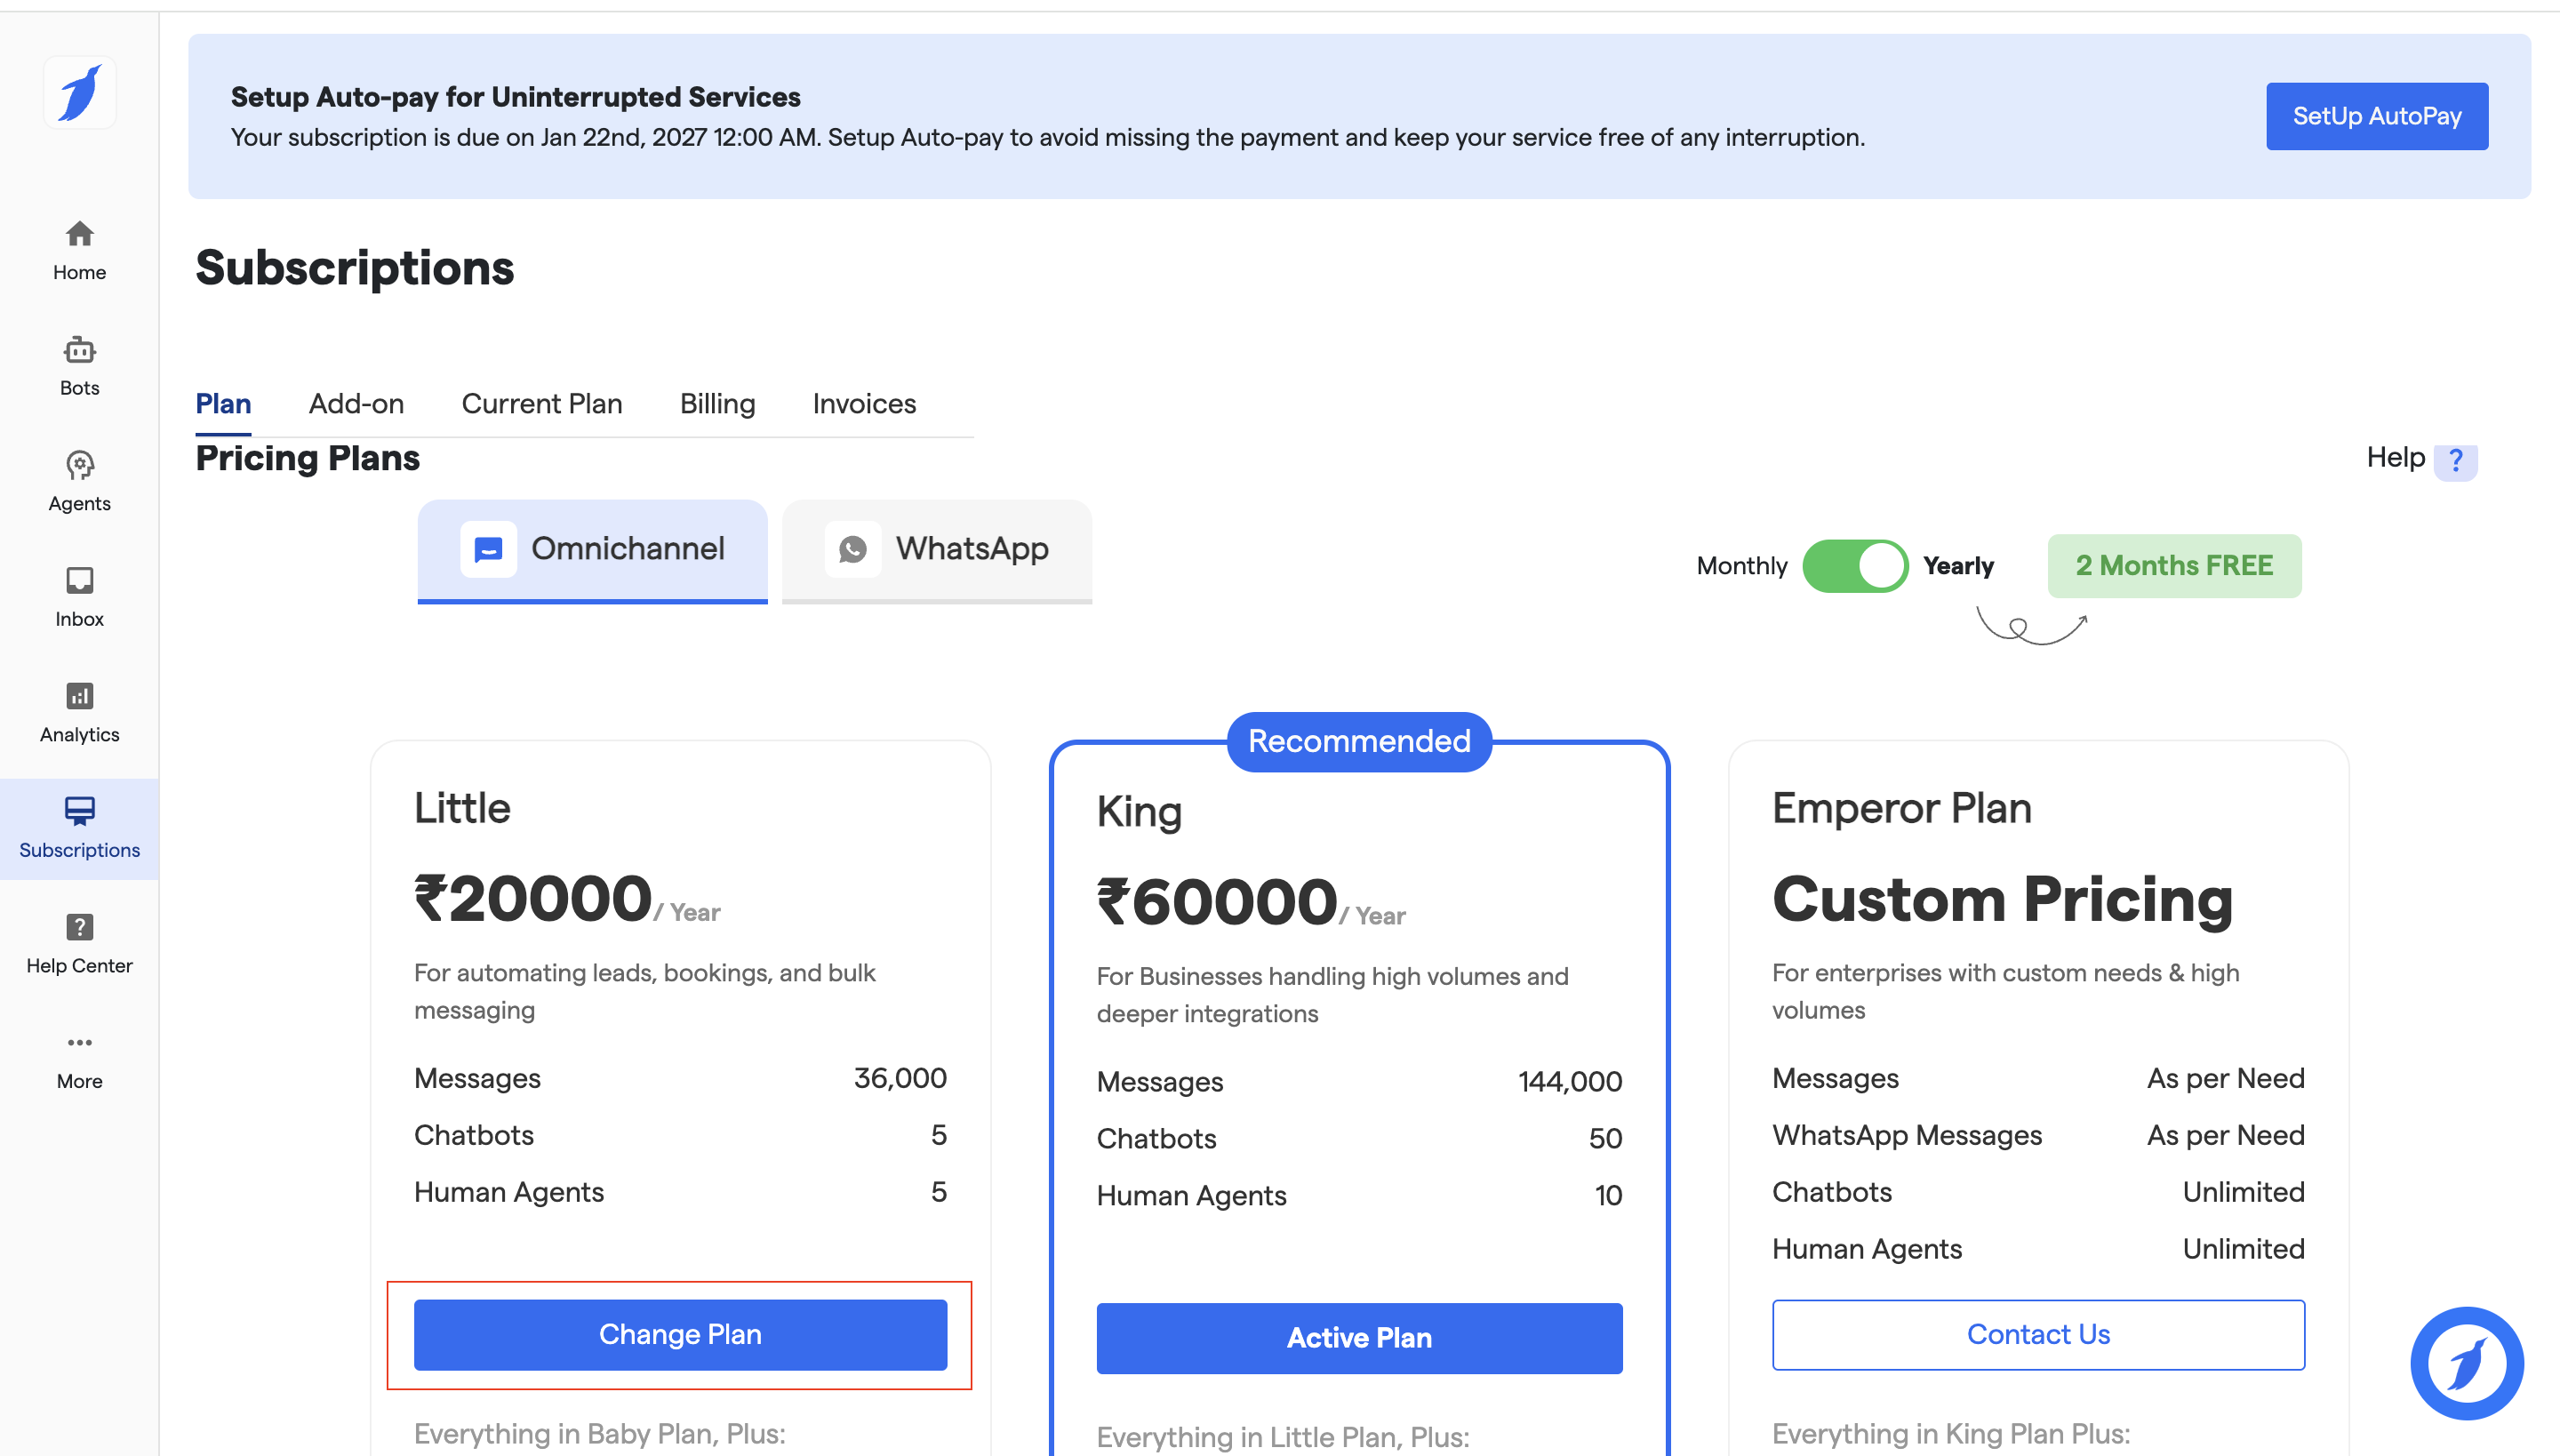This screenshot has width=2560, height=1456.
Task: Switch to the Invoices tab
Action: click(x=864, y=404)
